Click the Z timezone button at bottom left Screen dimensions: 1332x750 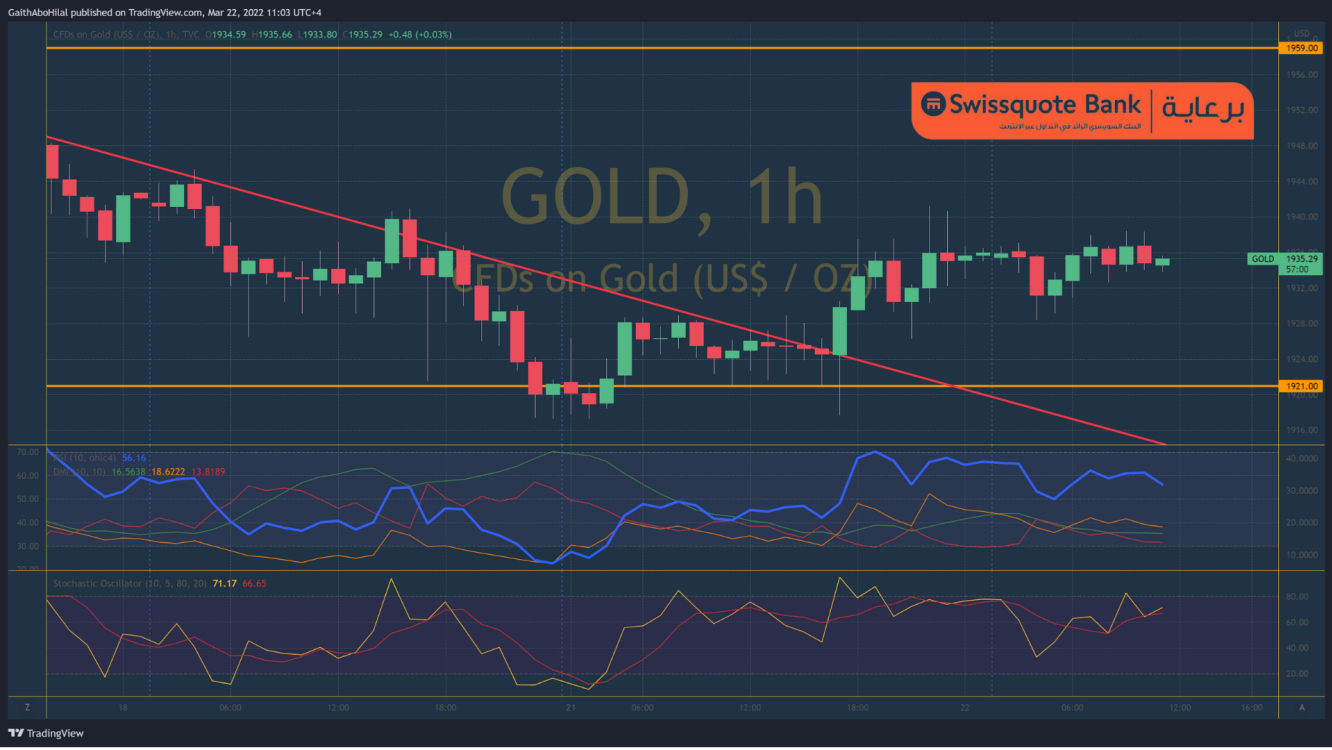(x=27, y=707)
